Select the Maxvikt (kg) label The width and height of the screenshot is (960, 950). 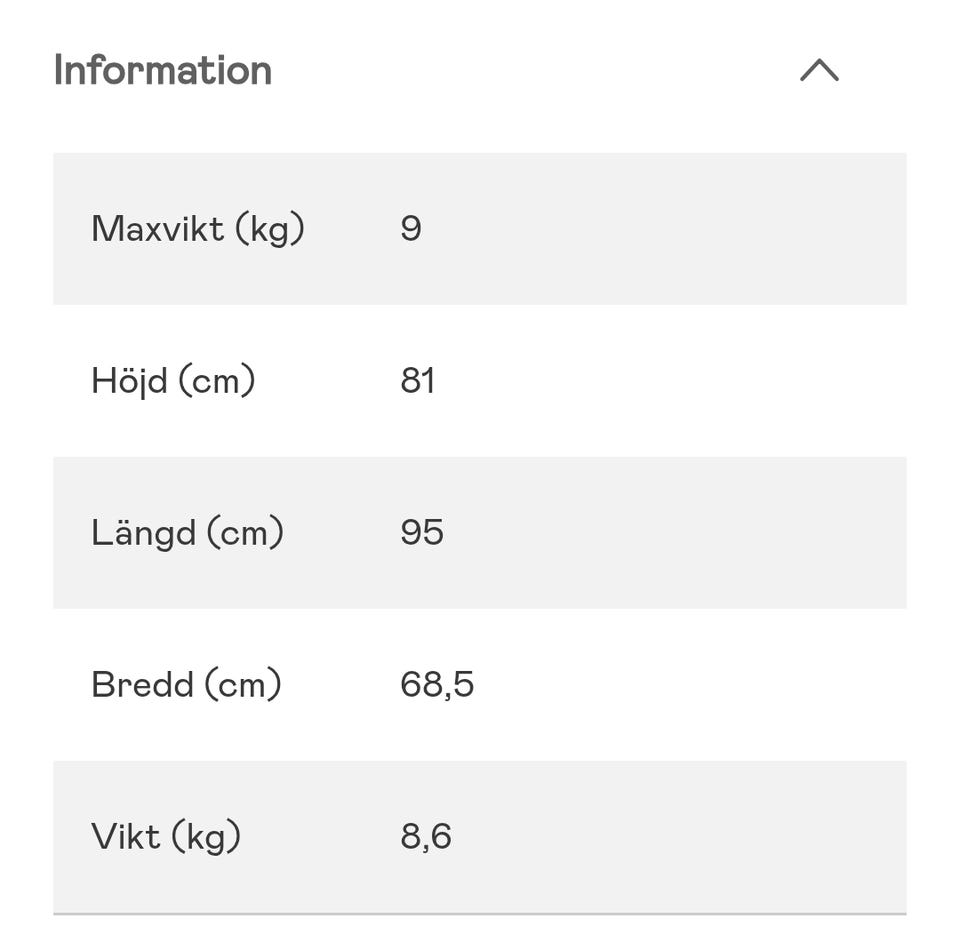coord(197,229)
